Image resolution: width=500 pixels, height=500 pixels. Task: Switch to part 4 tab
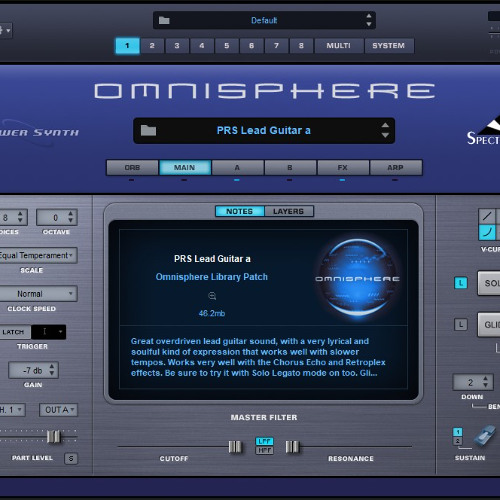202,46
